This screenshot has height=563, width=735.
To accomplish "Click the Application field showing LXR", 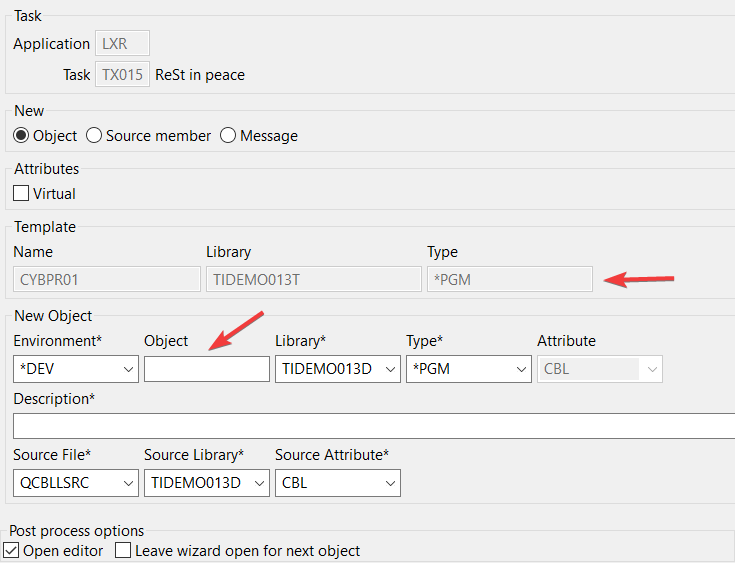I will pyautogui.click(x=122, y=43).
